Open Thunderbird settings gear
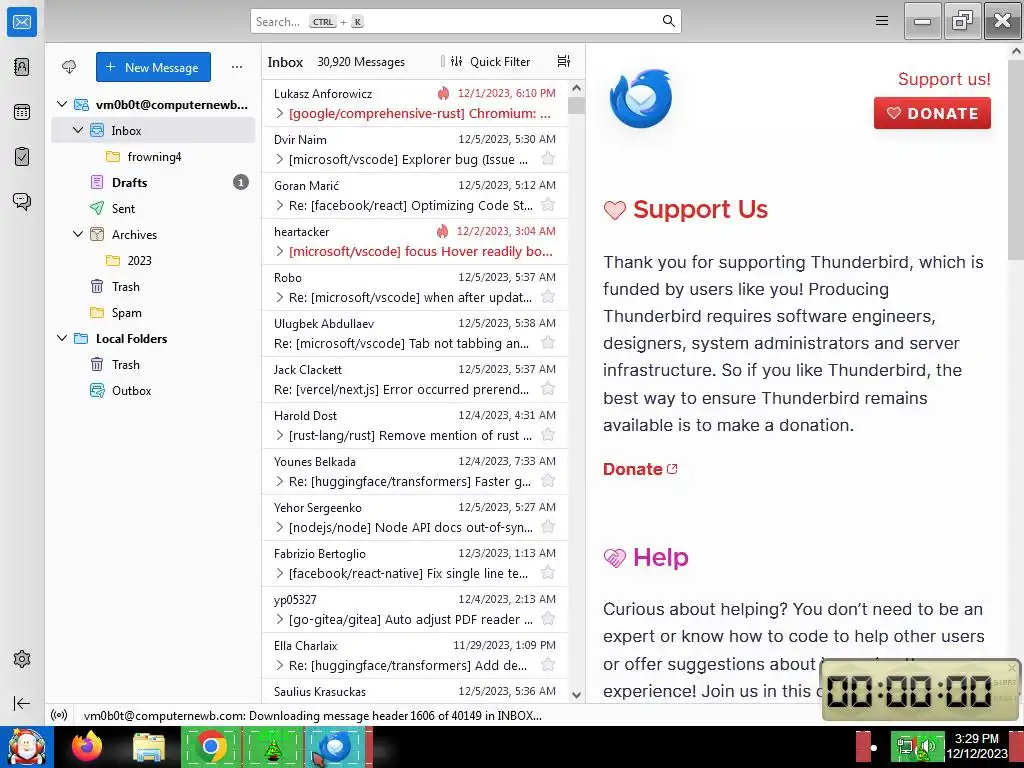This screenshot has width=1024, height=768. click(x=22, y=659)
